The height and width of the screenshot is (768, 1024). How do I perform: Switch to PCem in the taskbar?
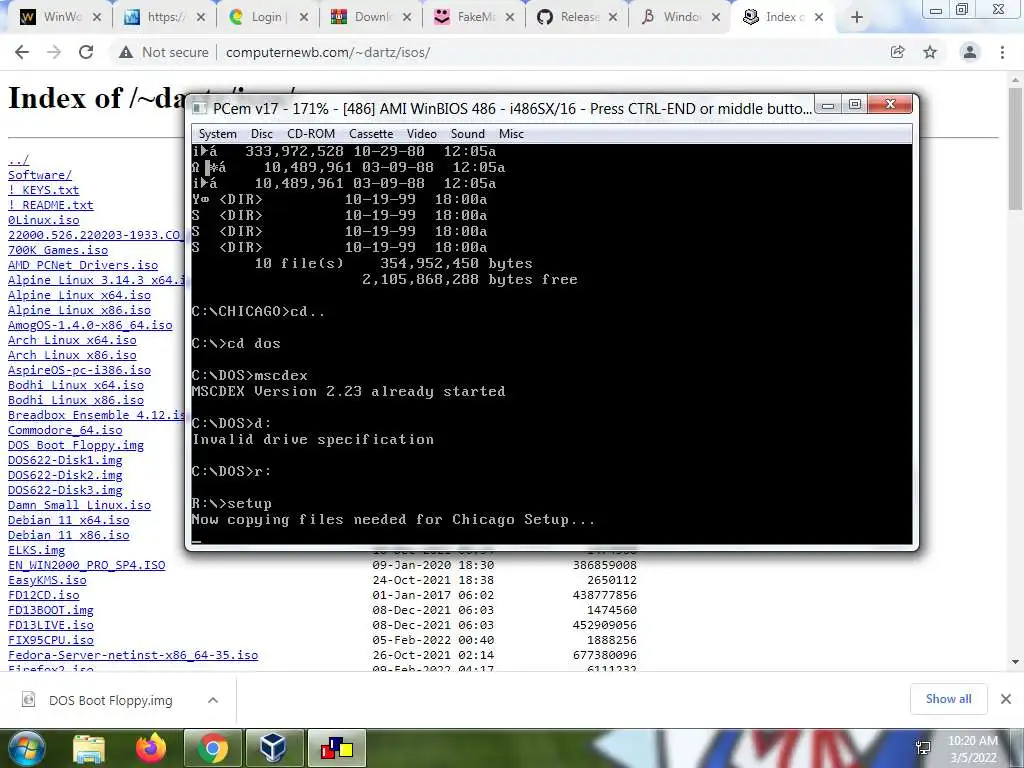click(336, 748)
